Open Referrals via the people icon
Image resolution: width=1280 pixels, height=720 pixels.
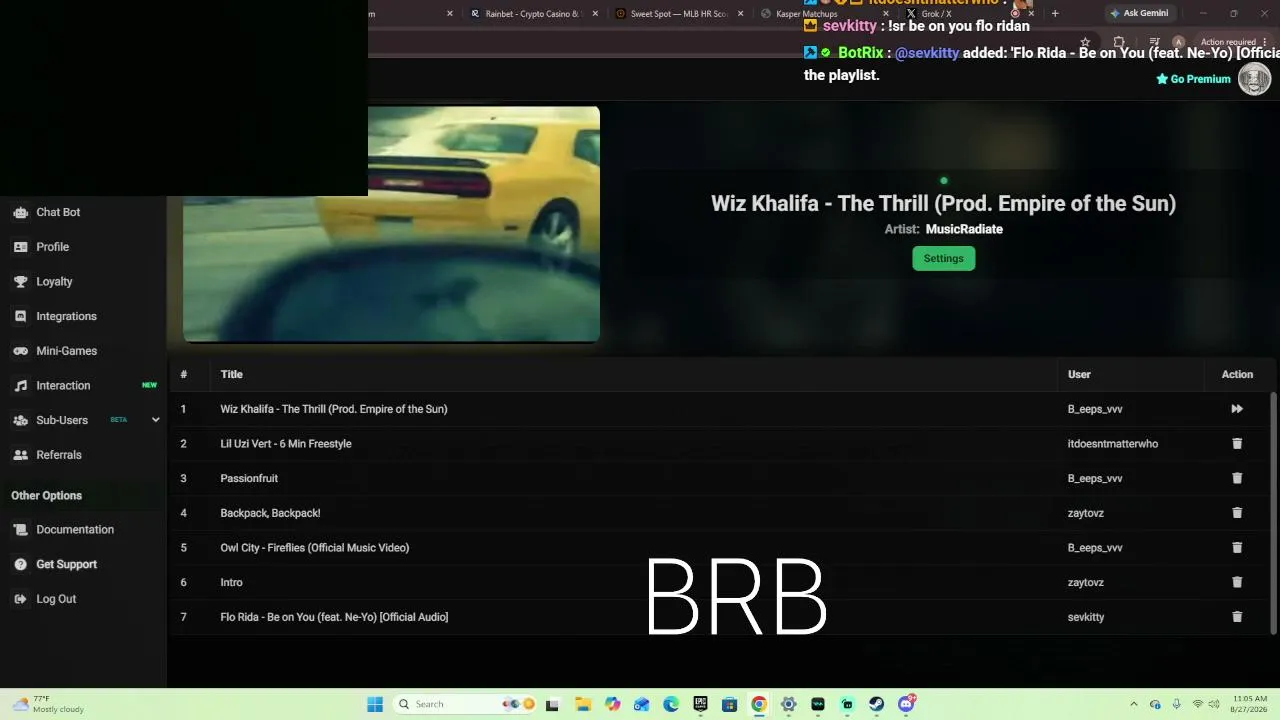pyautogui.click(x=20, y=455)
